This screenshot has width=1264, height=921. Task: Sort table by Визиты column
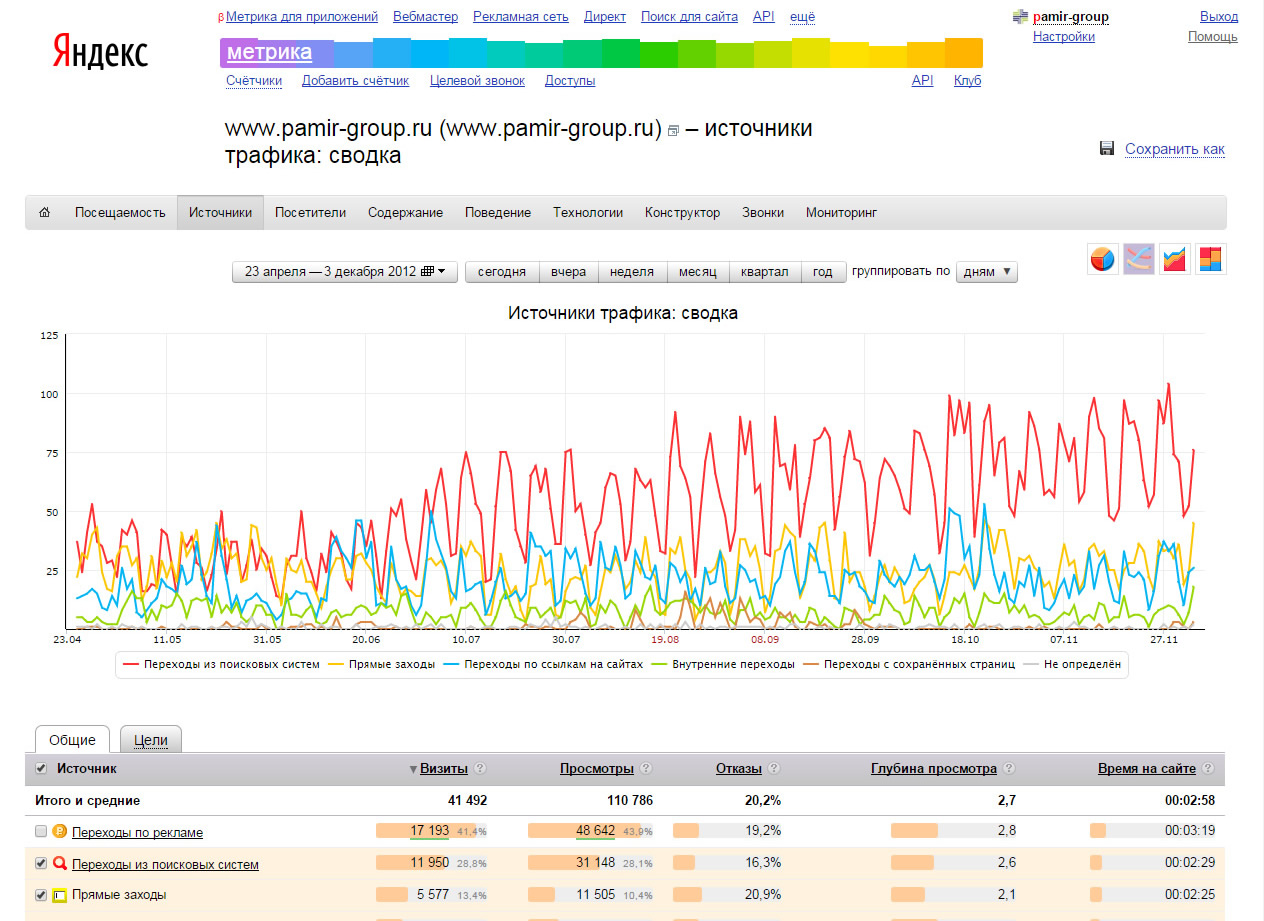443,769
